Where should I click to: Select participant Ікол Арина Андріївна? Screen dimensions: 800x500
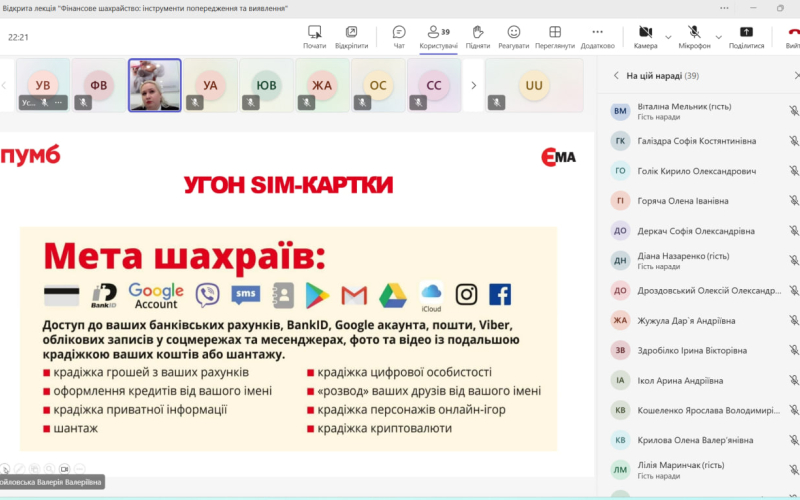[x=698, y=380]
